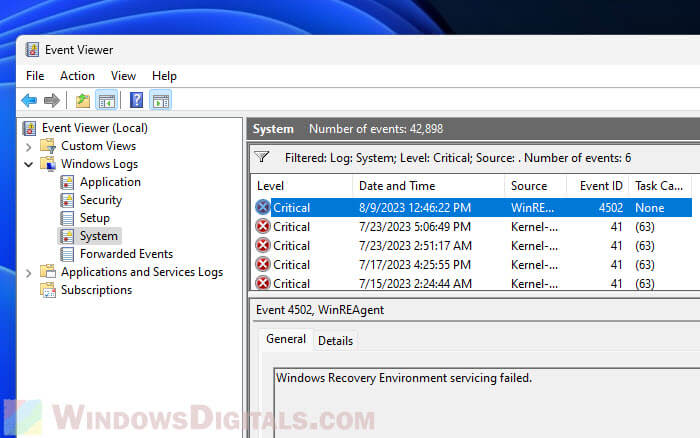Click the Setup log icon
Image resolution: width=700 pixels, height=438 pixels.
[x=67, y=218]
